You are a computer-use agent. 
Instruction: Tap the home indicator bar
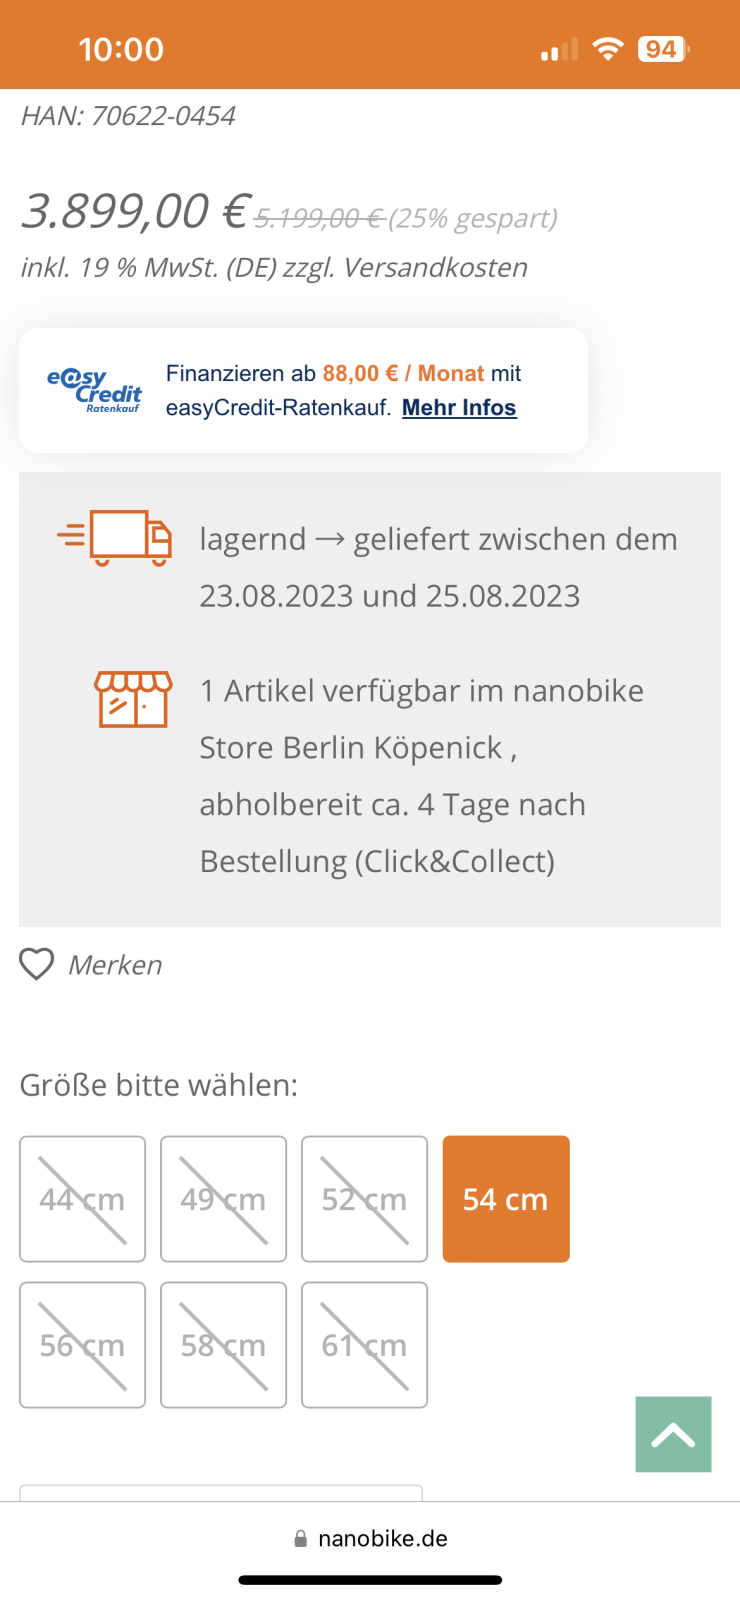click(x=370, y=1580)
